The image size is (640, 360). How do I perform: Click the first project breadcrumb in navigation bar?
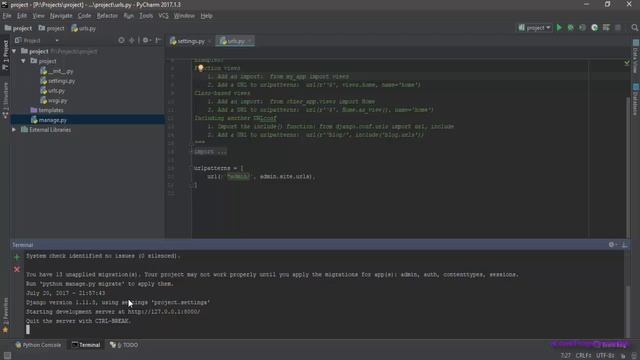pos(18,28)
